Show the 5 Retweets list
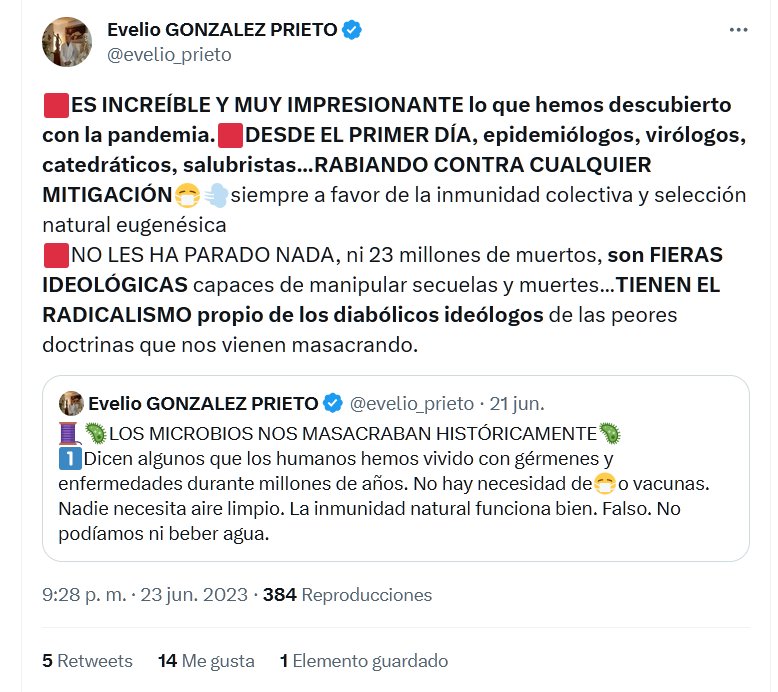The height and width of the screenshot is (692, 778). 87,661
